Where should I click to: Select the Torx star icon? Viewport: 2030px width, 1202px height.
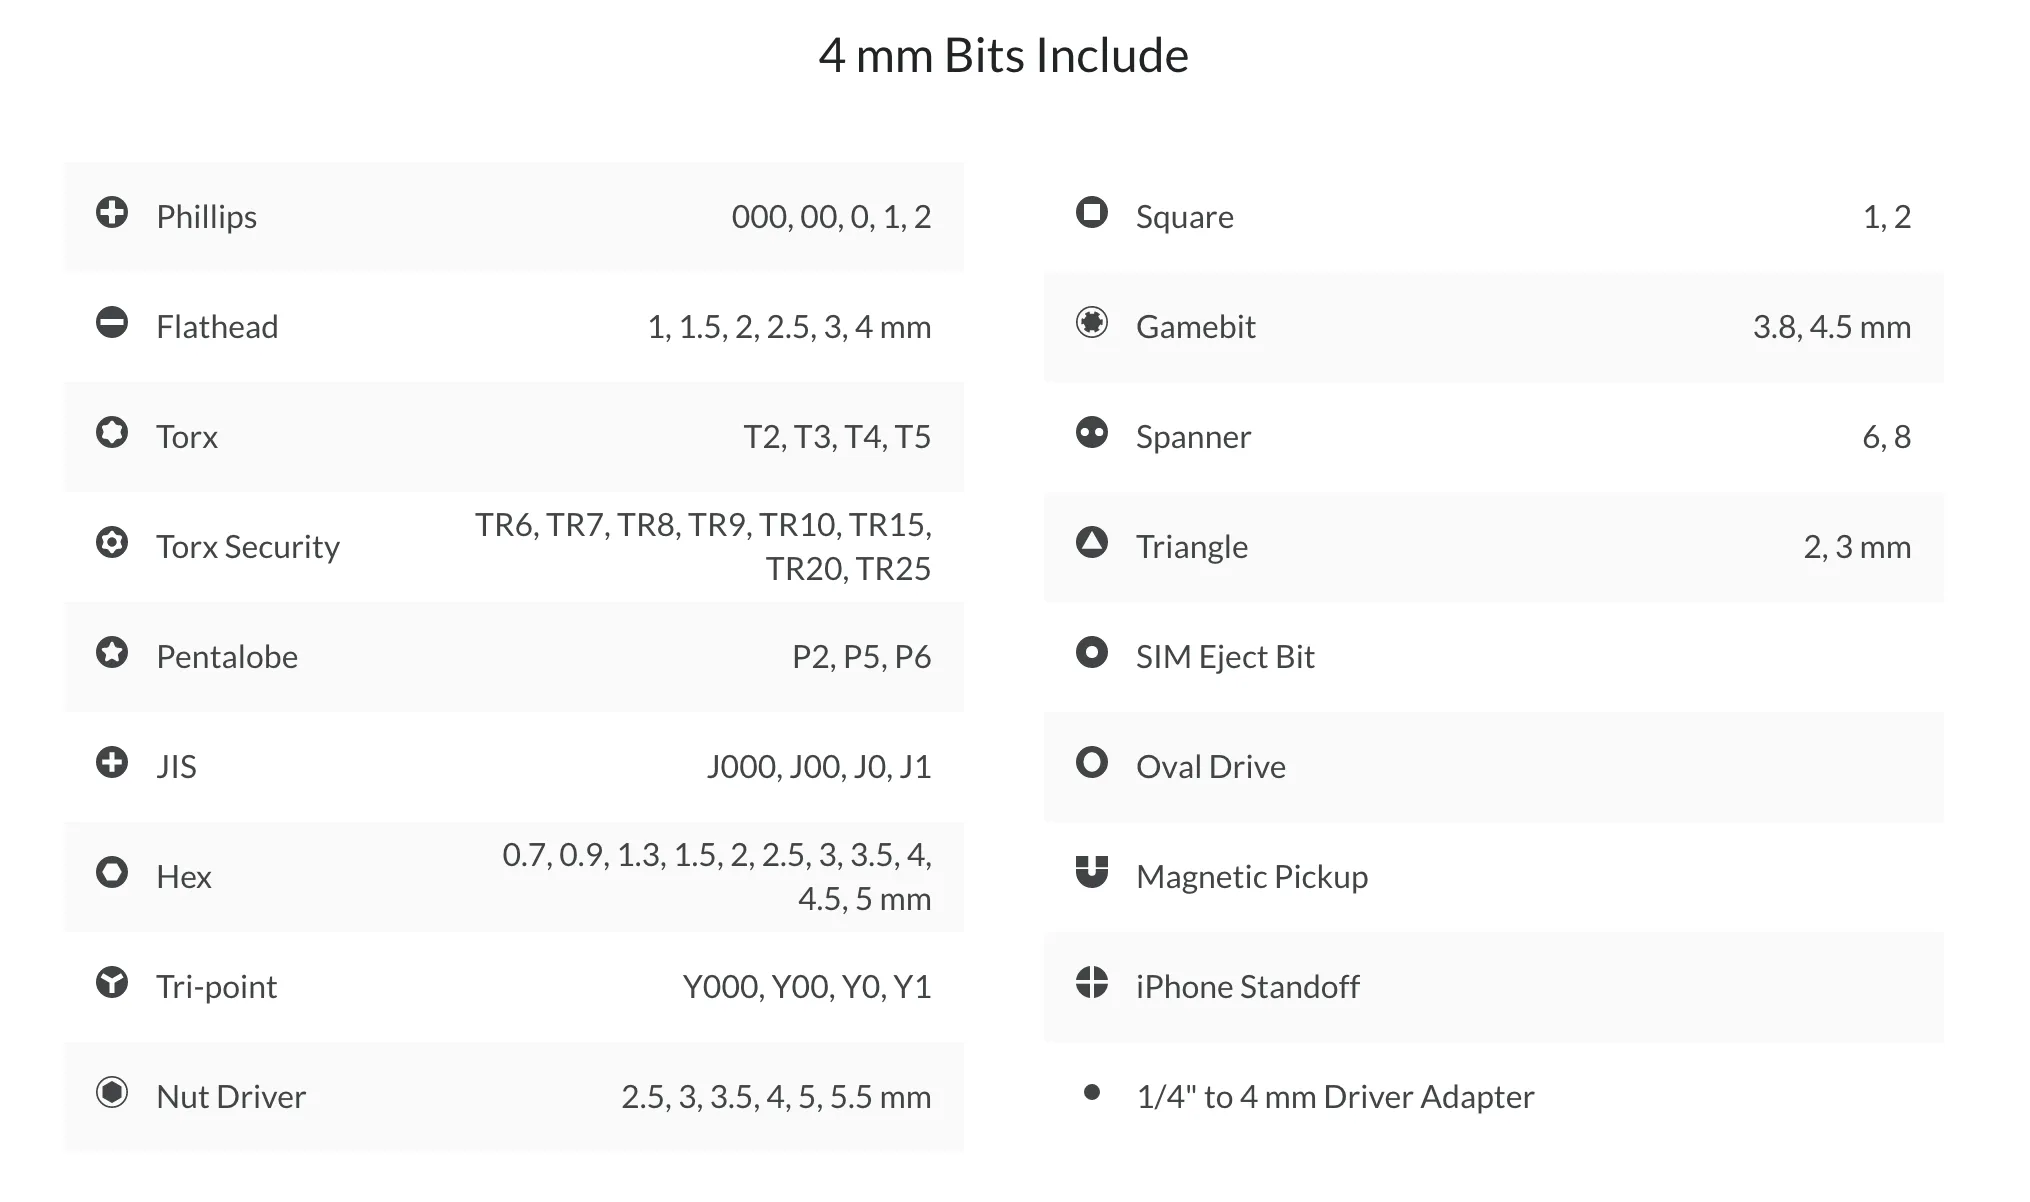click(112, 432)
